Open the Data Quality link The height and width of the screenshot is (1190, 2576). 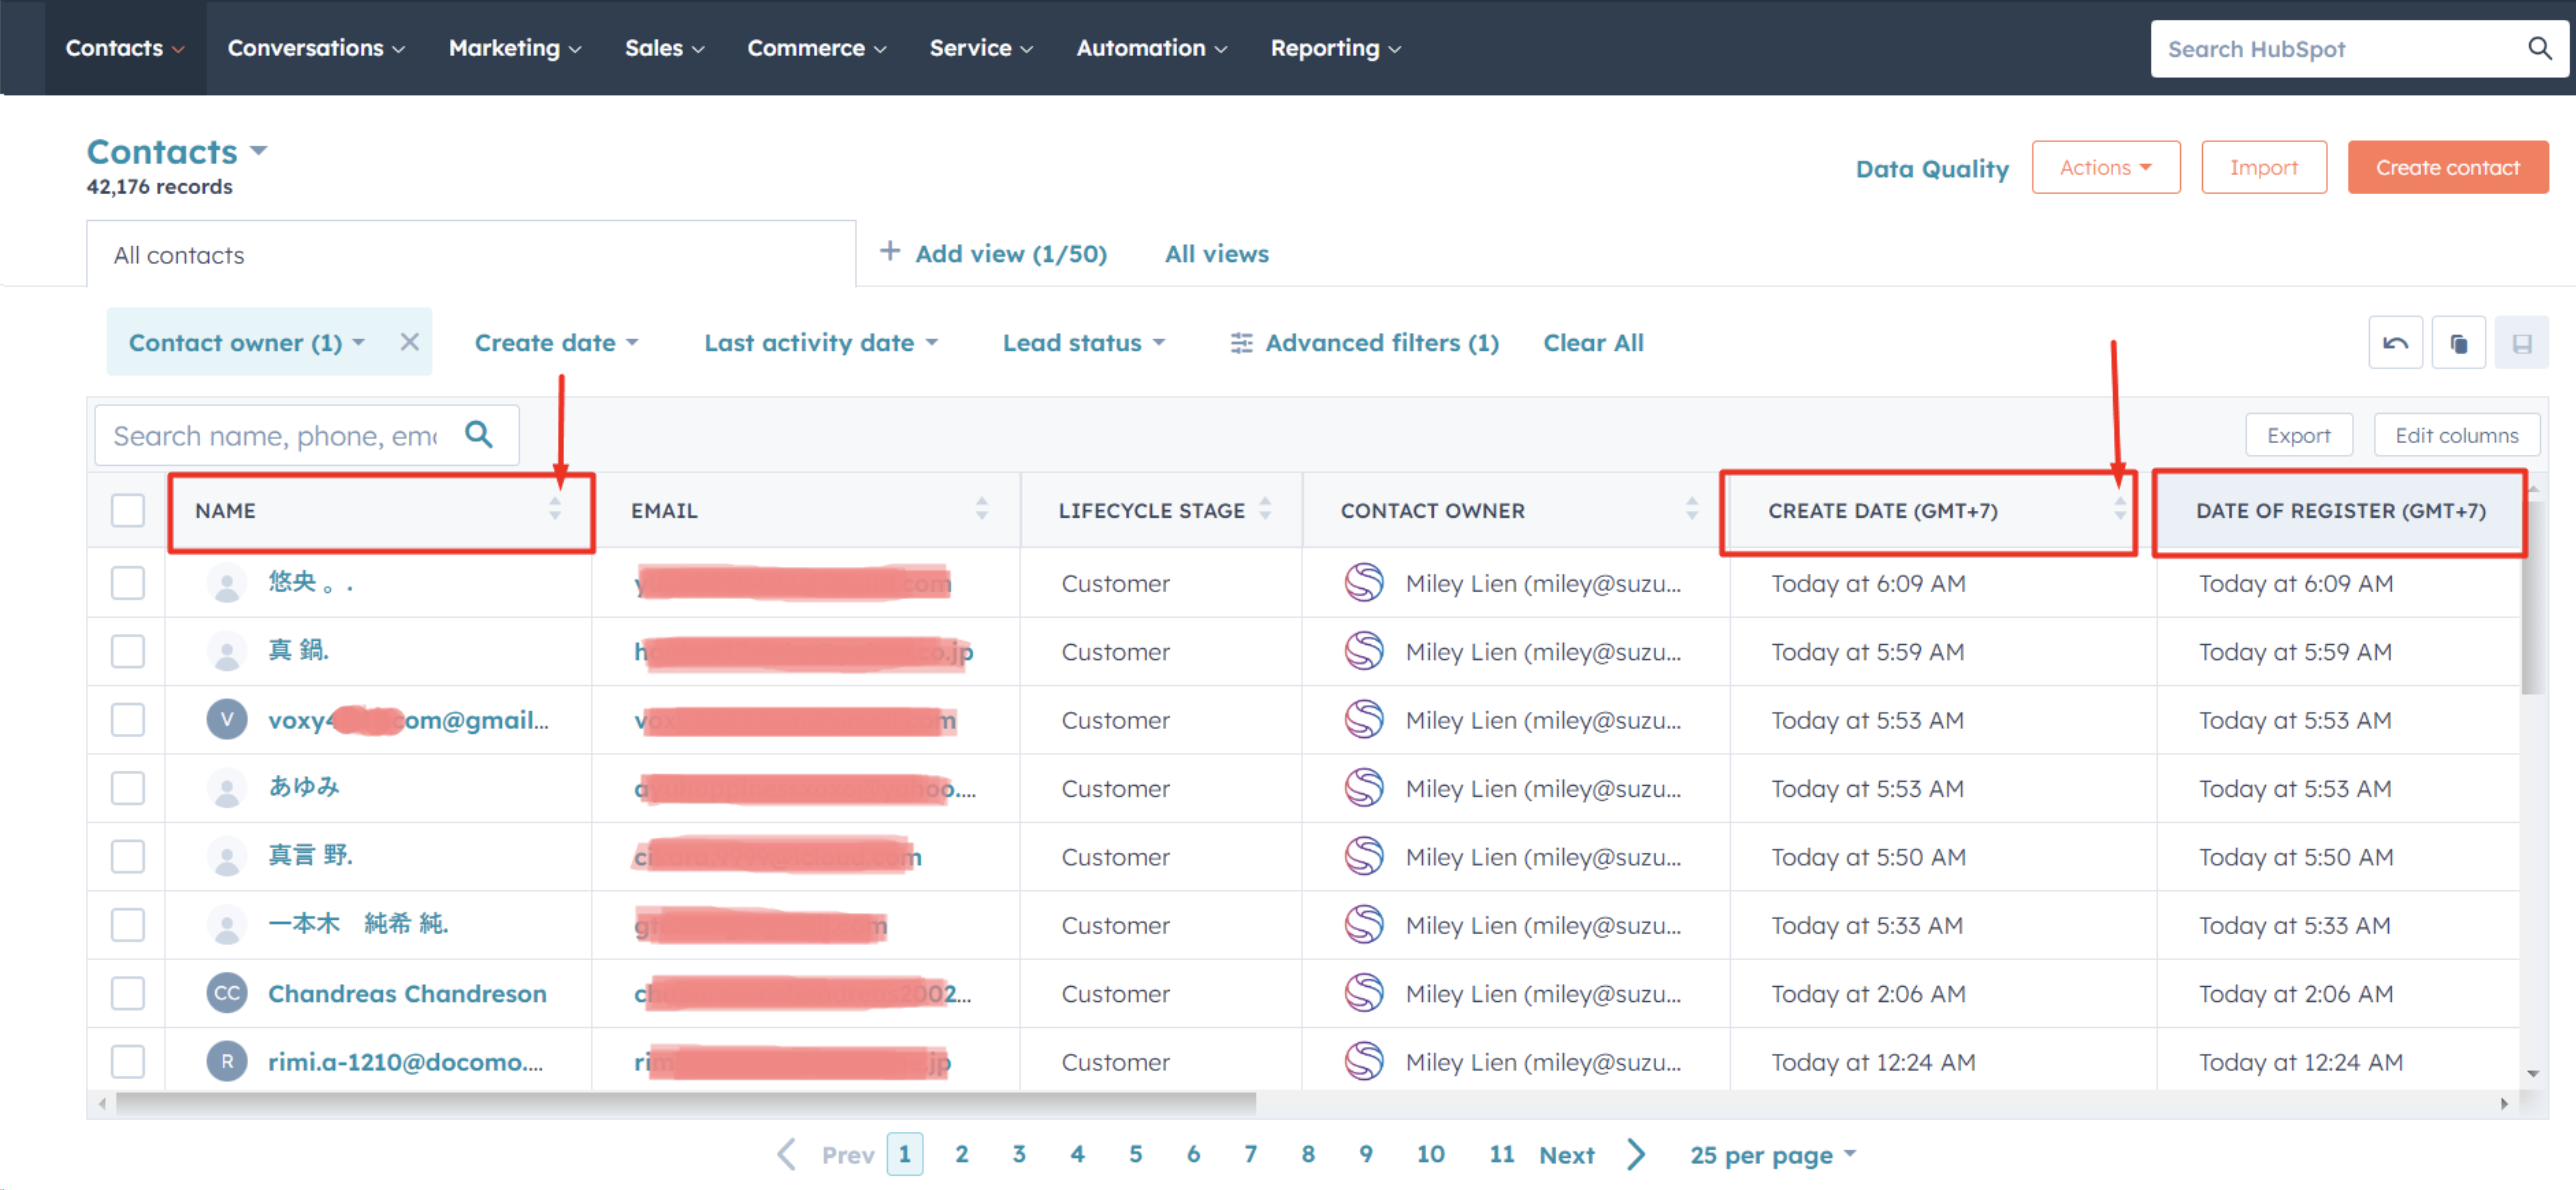click(1932, 168)
